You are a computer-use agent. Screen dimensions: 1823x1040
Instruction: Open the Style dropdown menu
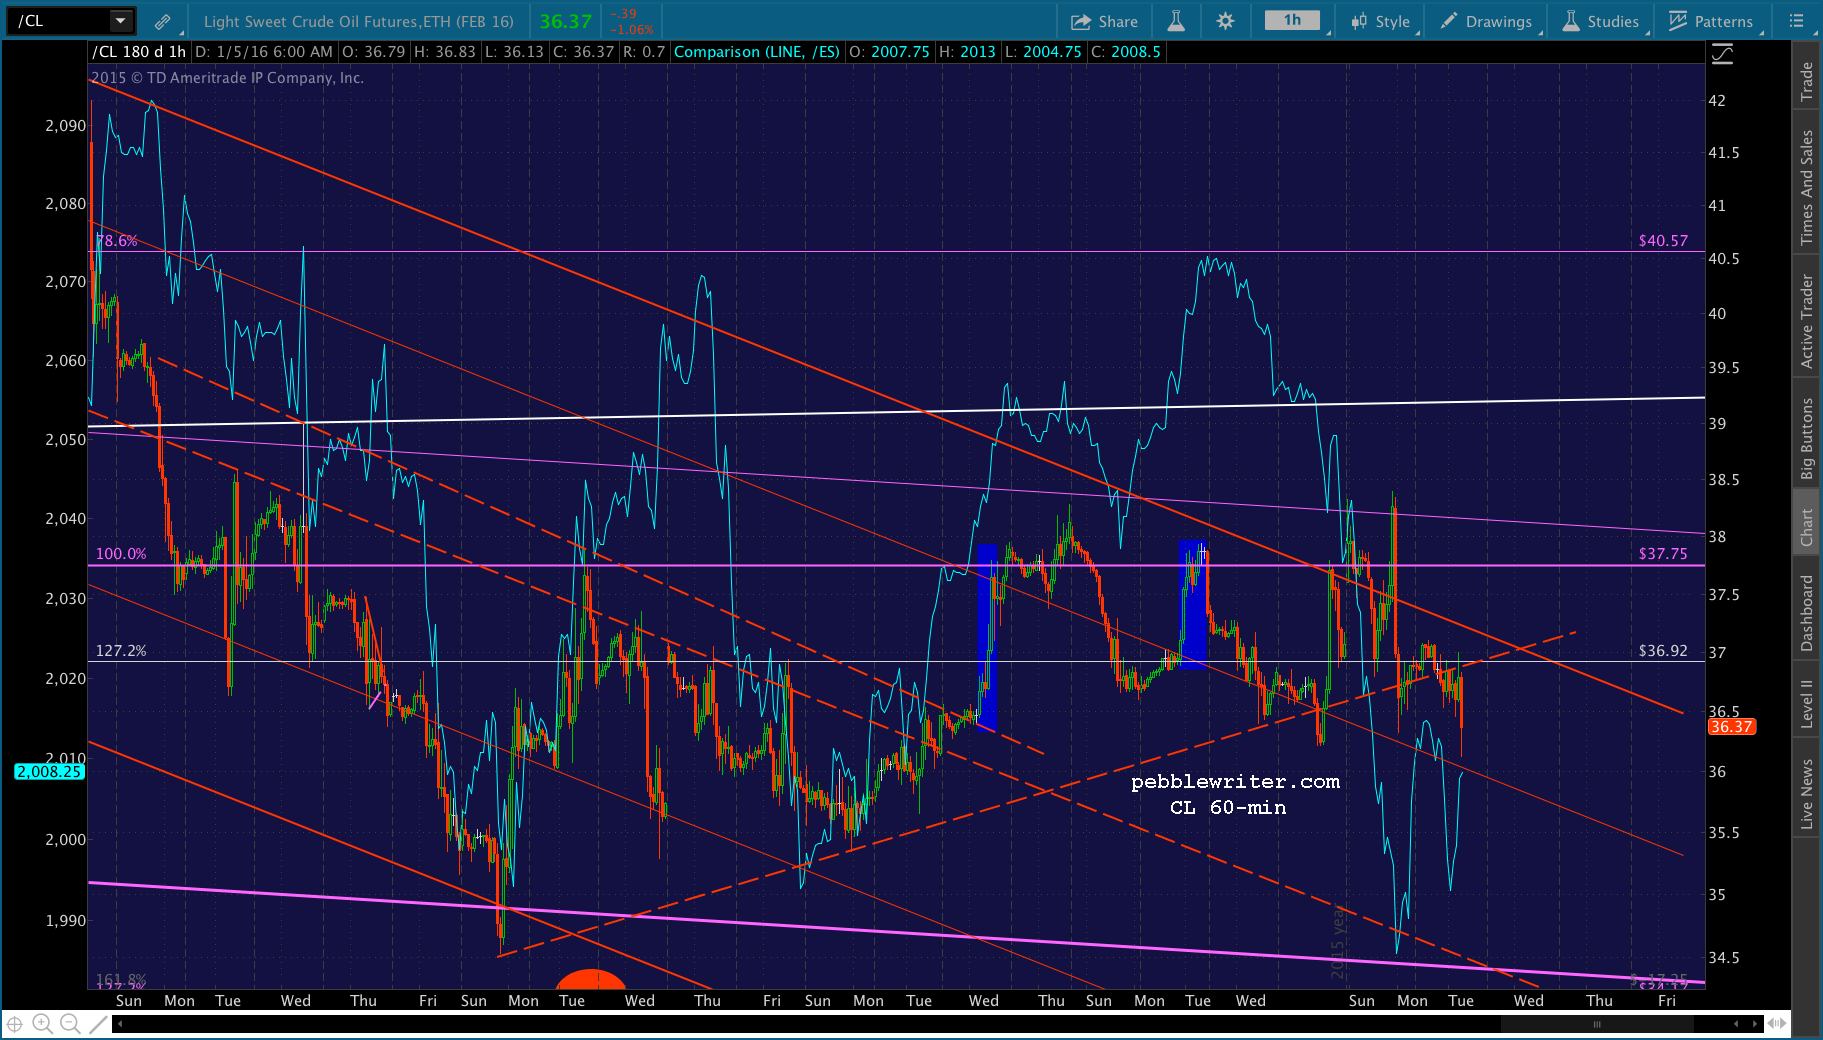pyautogui.click(x=1382, y=21)
